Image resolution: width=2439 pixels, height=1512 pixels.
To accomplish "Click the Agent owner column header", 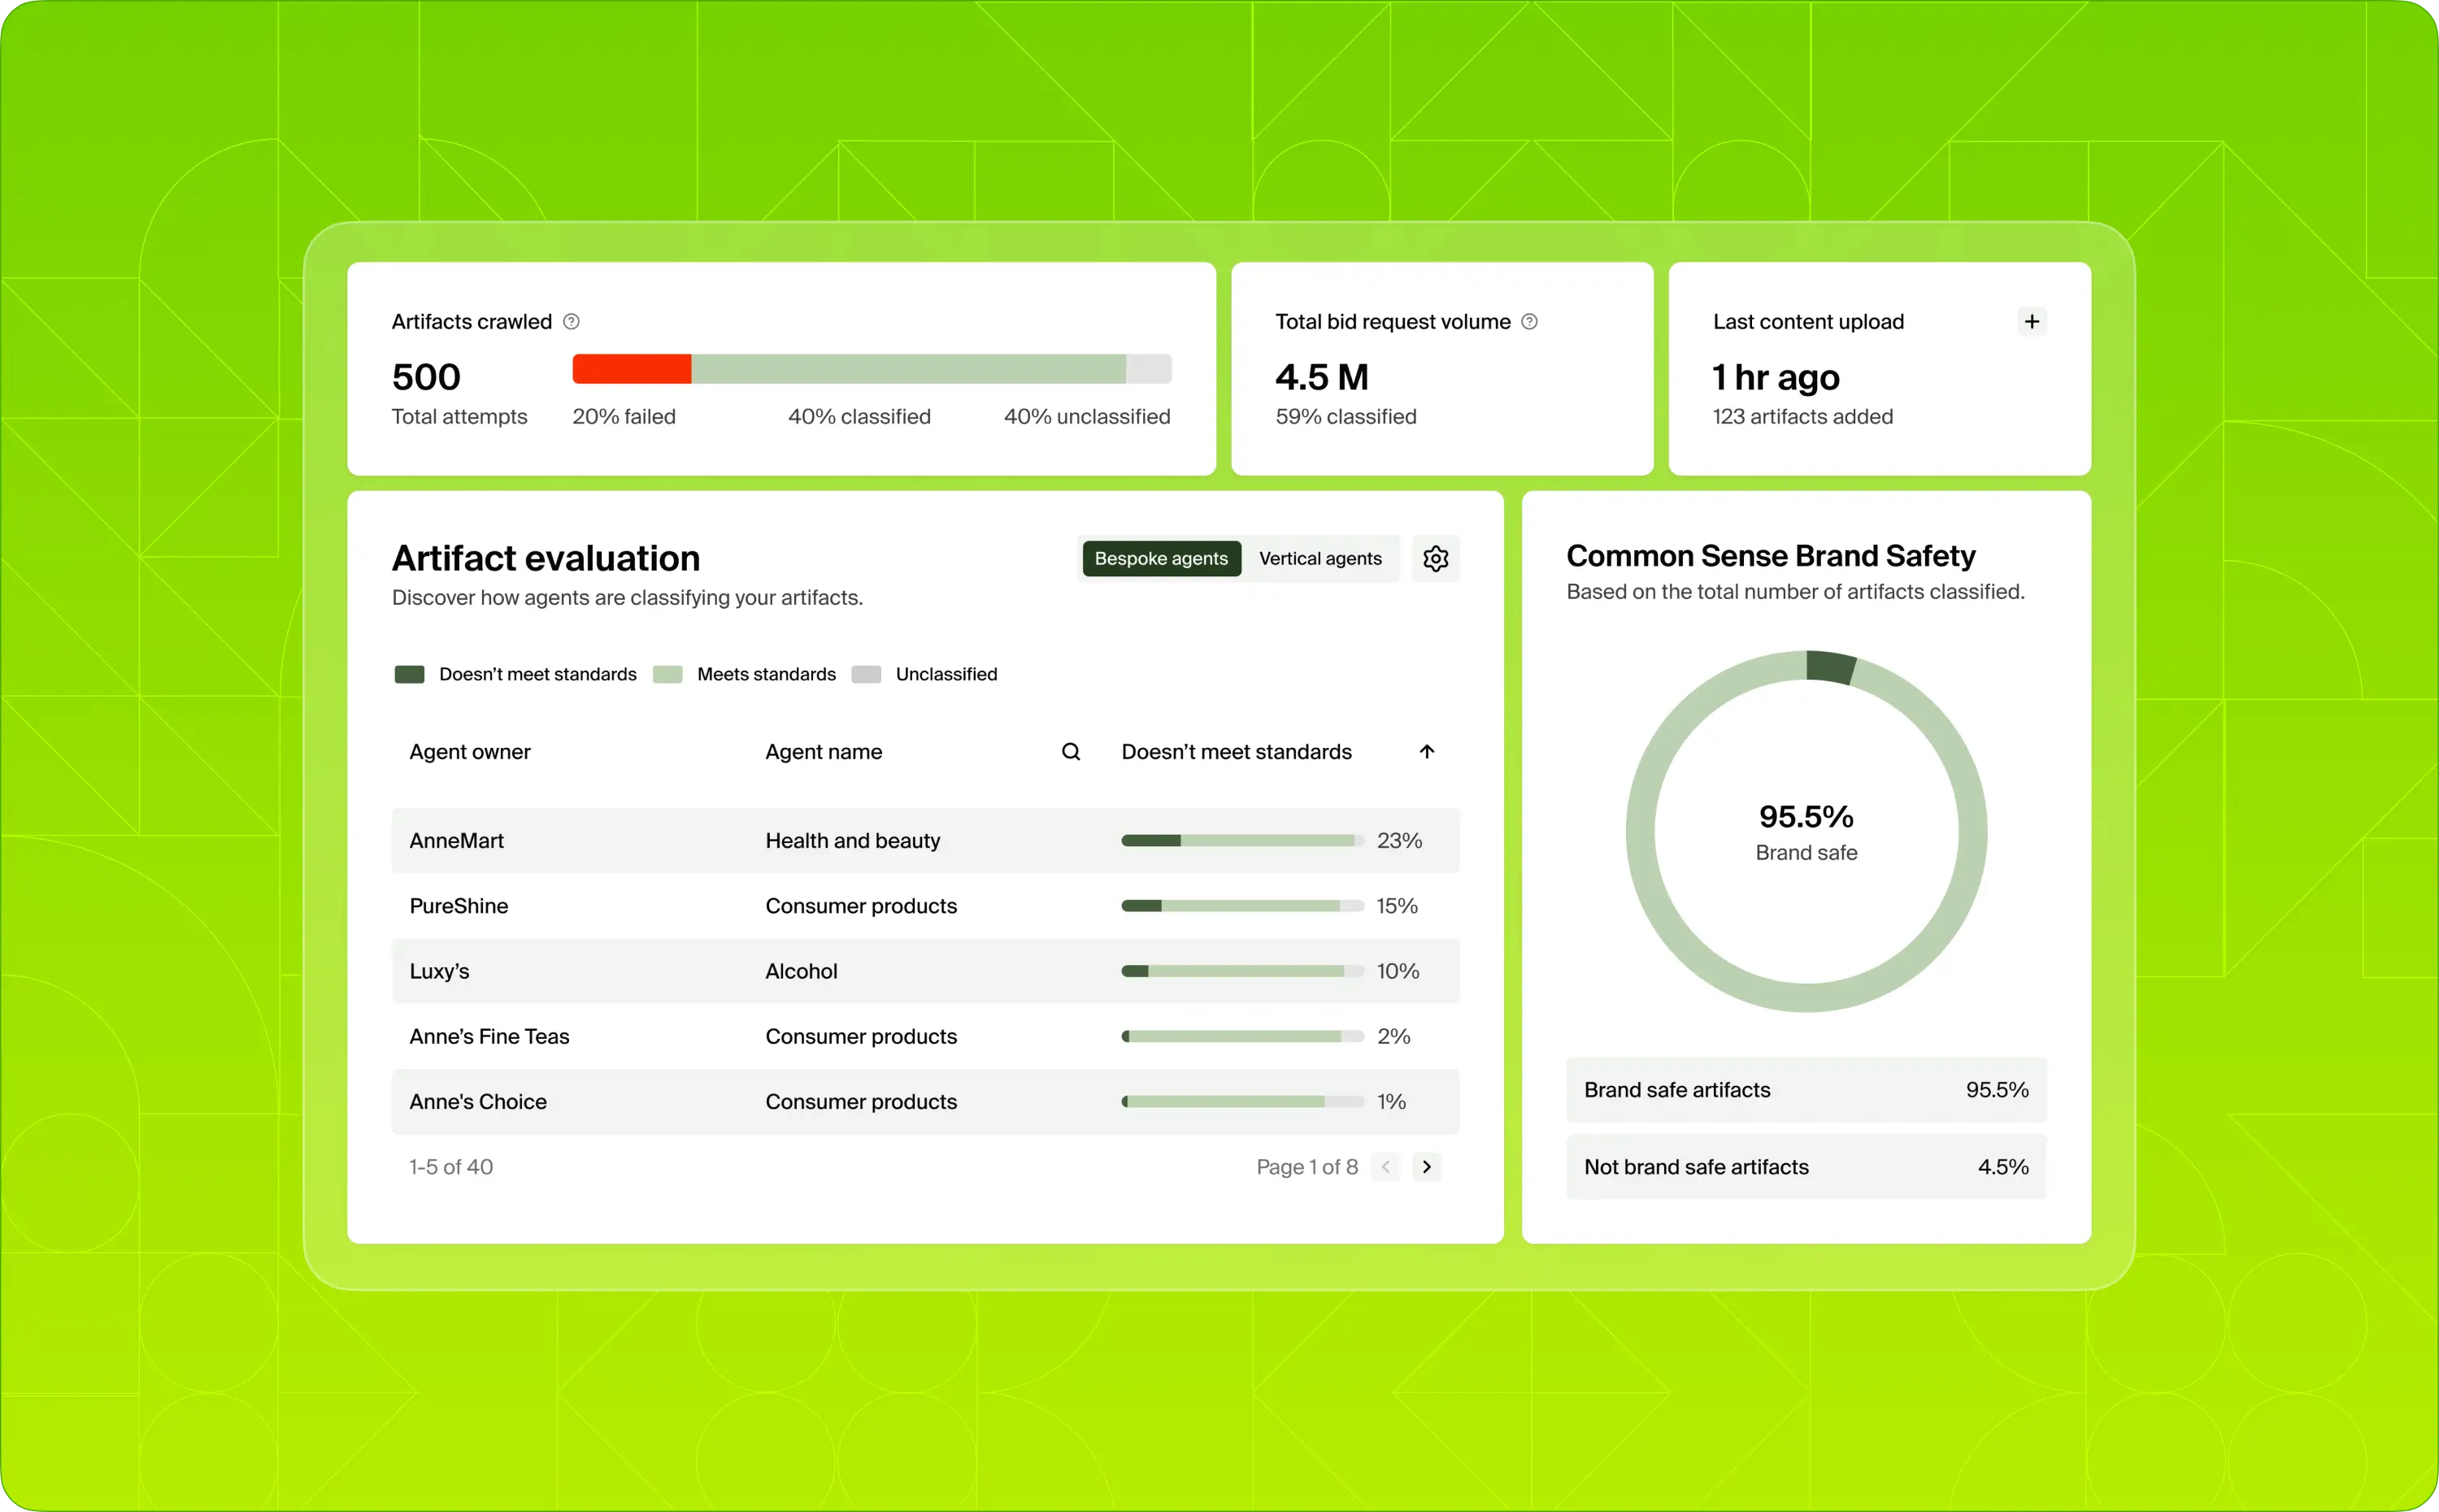I will coord(469,751).
